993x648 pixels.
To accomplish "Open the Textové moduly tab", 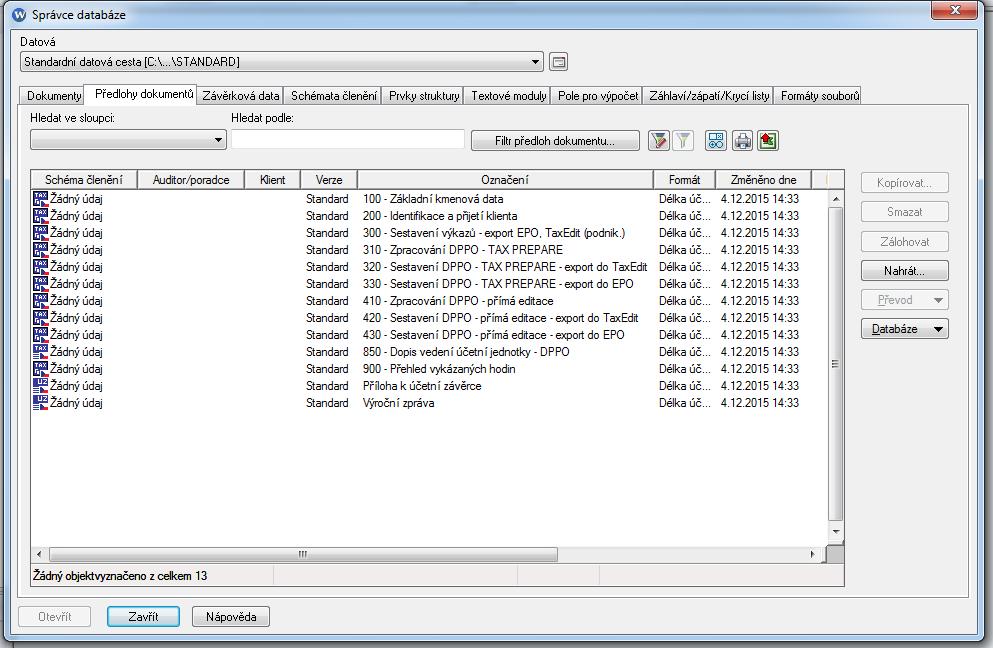I will [x=509, y=96].
